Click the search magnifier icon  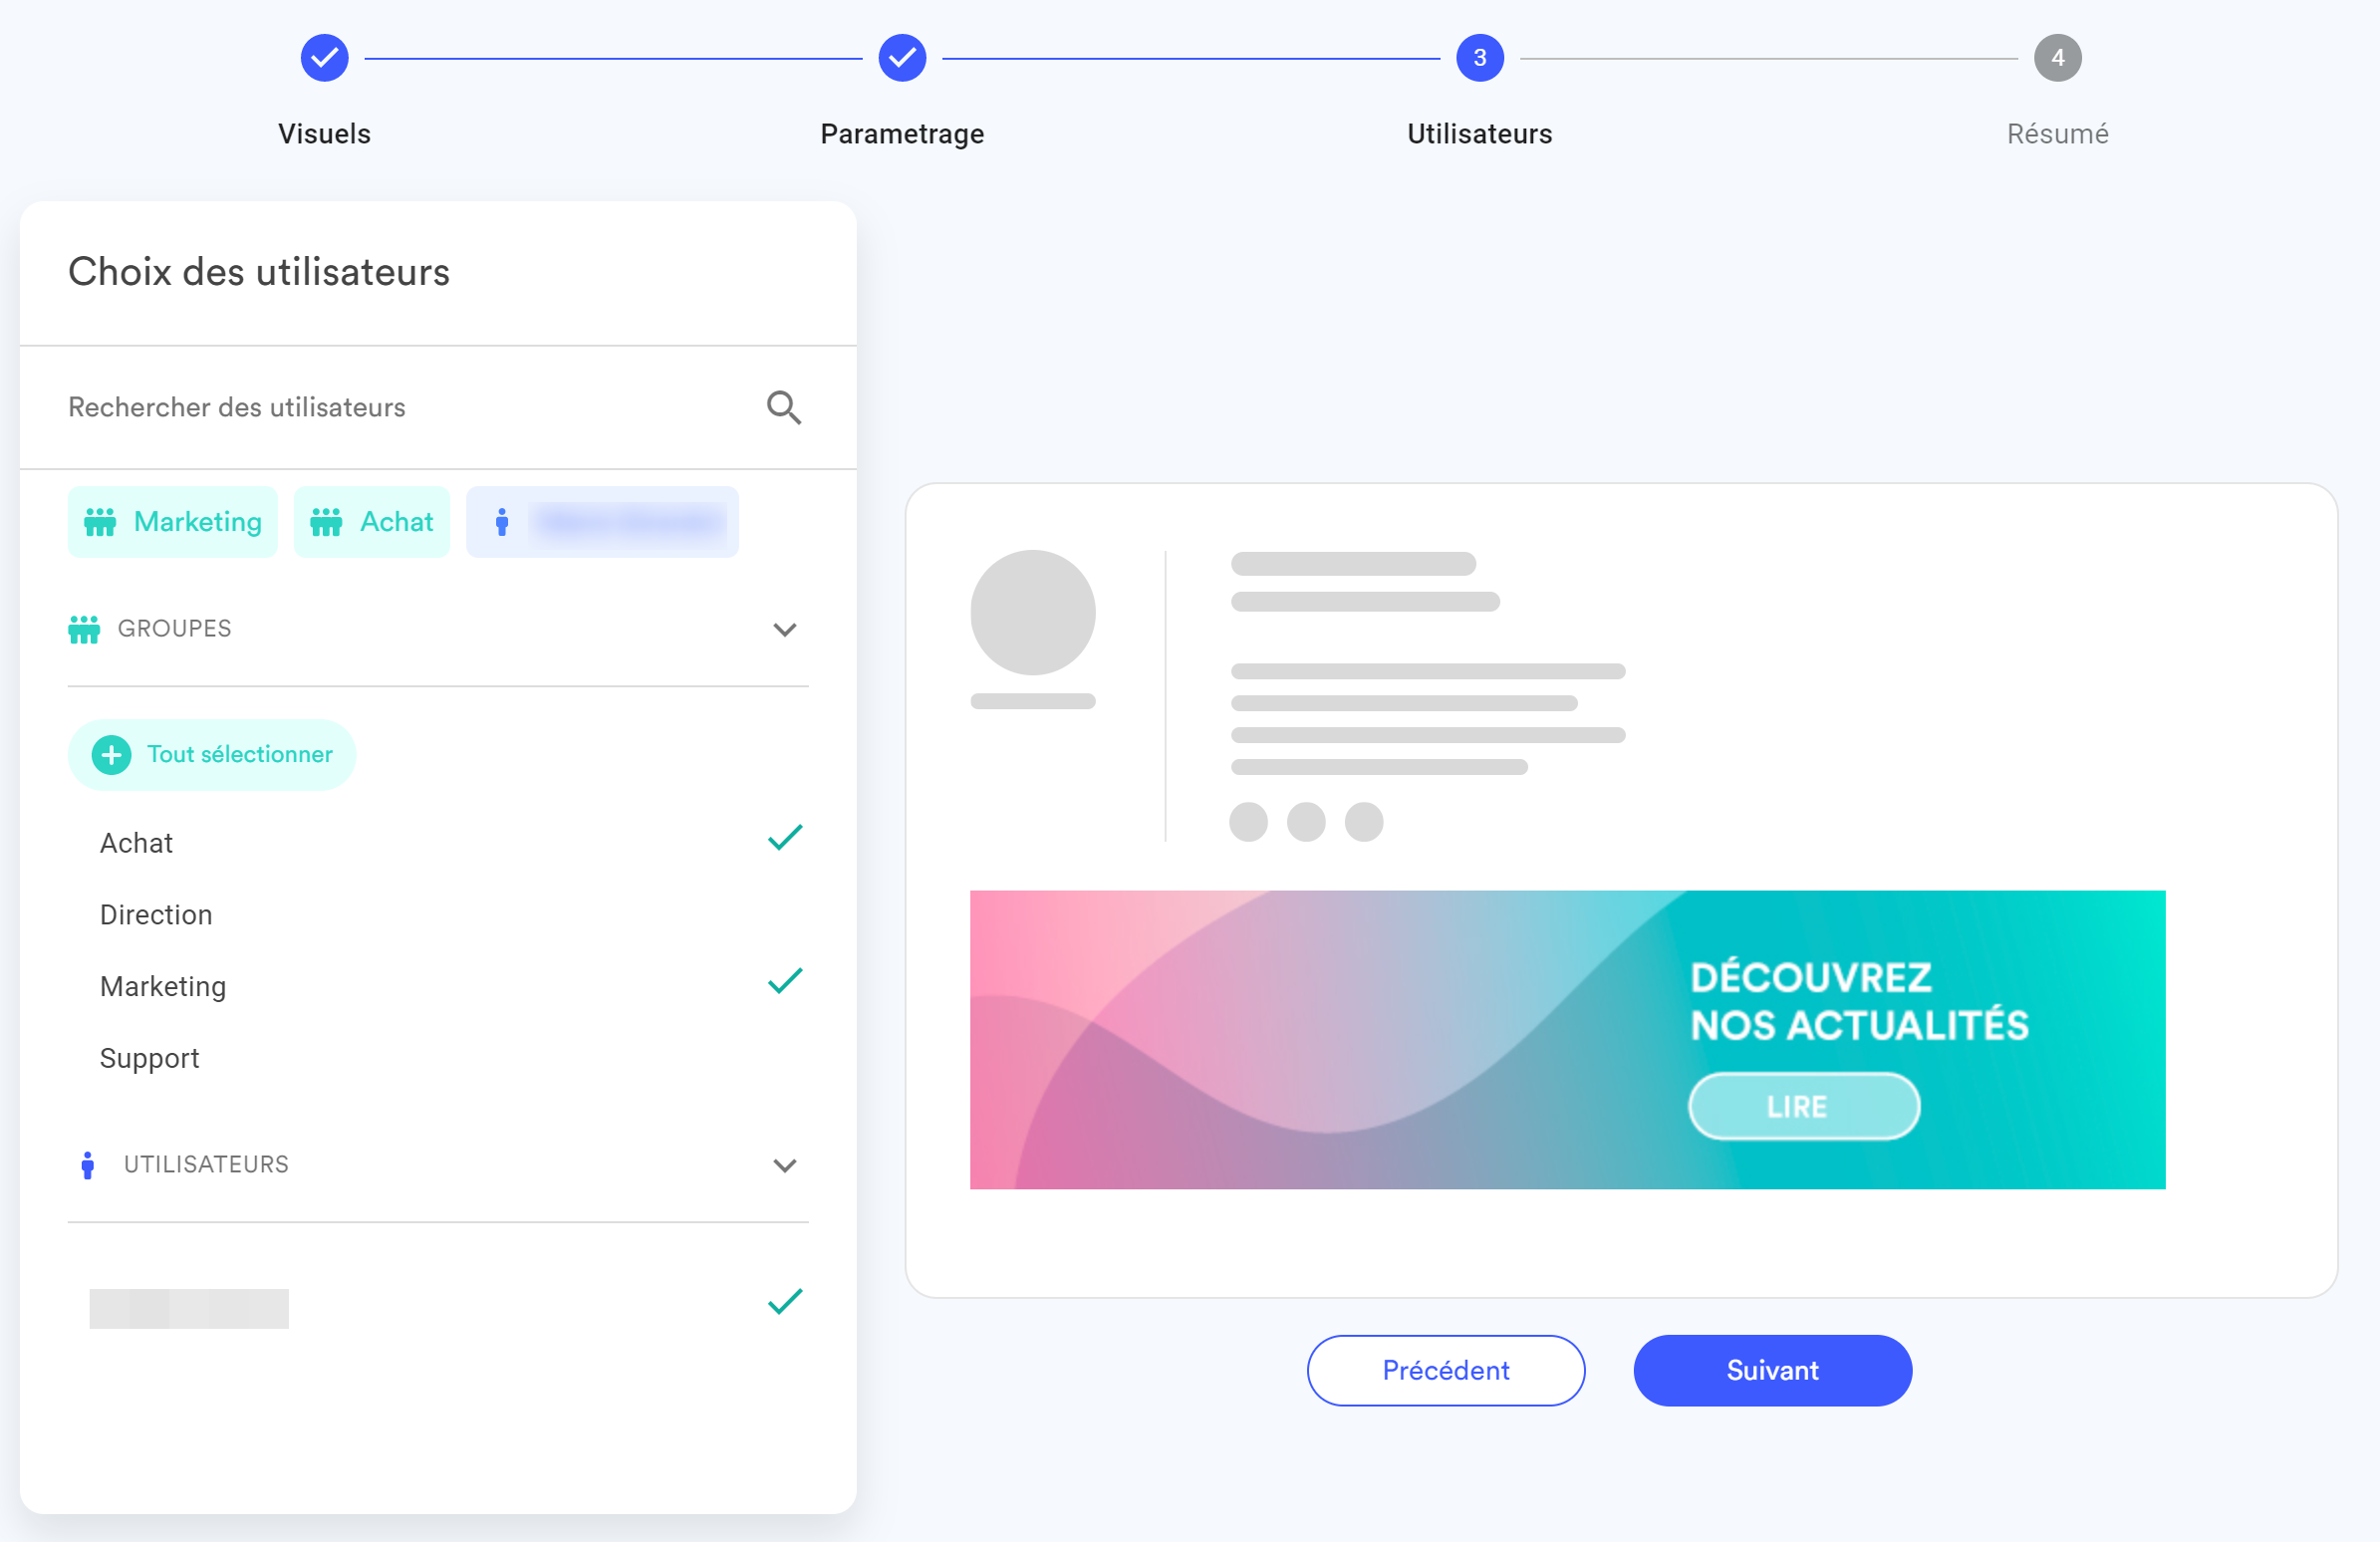click(784, 407)
